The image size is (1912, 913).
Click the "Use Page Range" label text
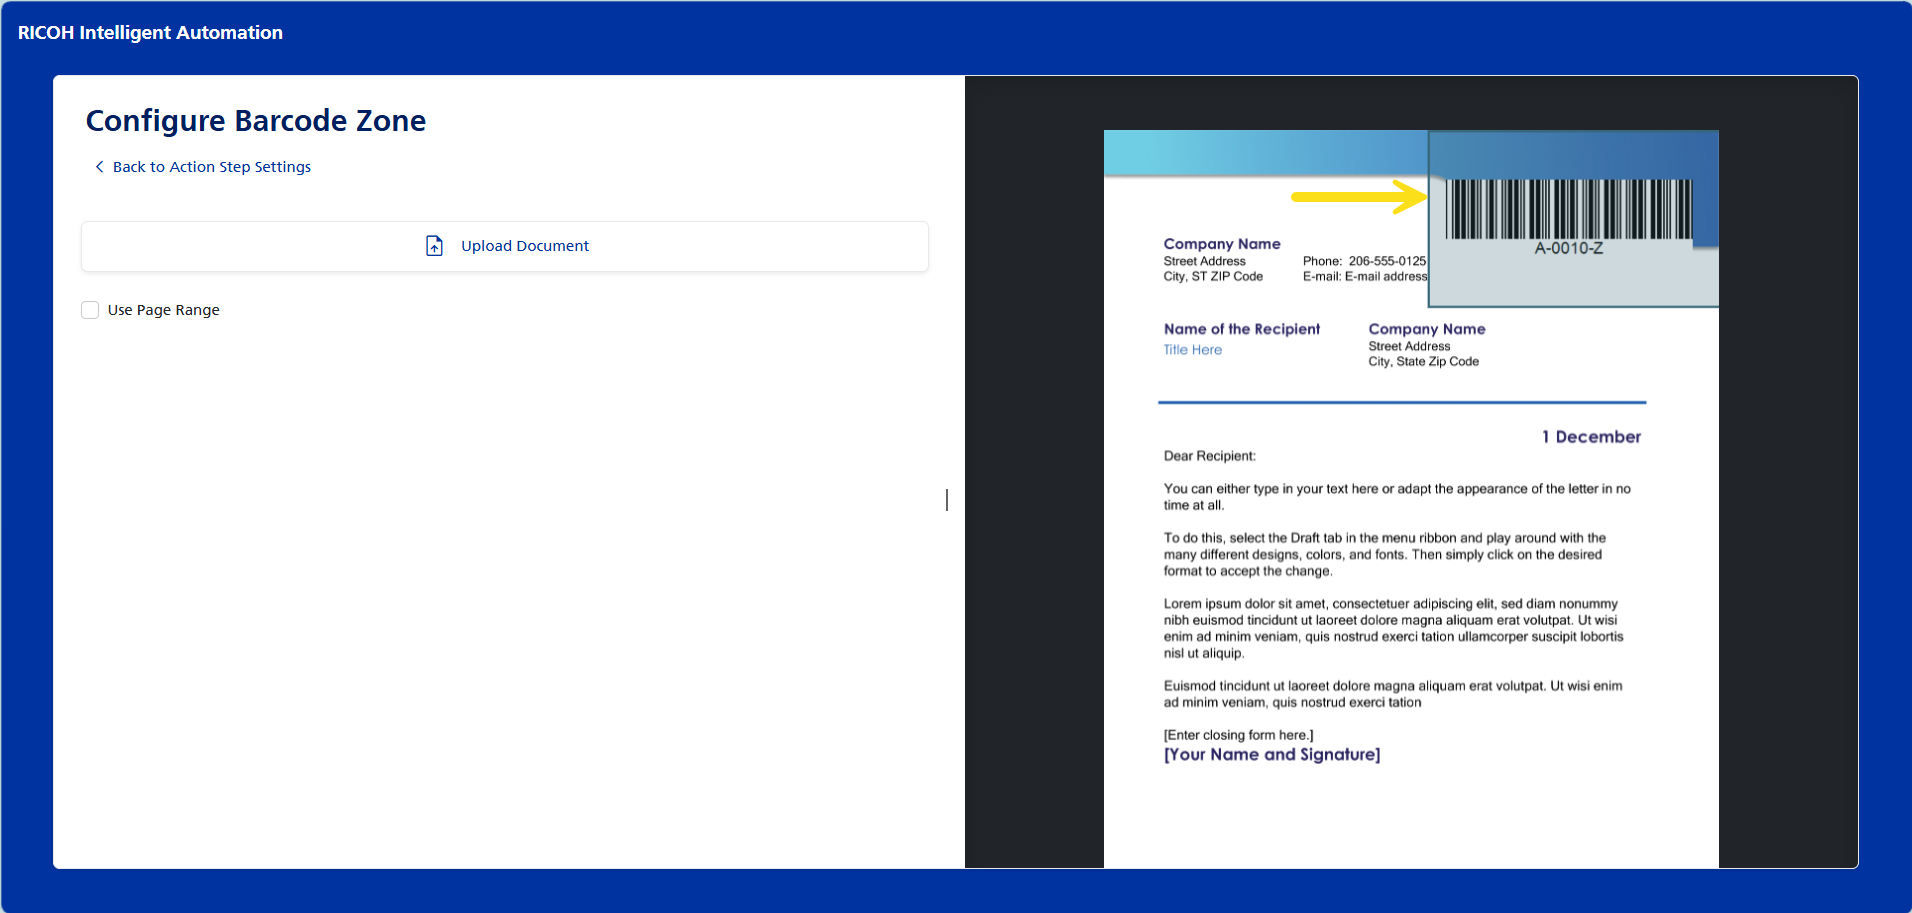pyautogui.click(x=163, y=310)
